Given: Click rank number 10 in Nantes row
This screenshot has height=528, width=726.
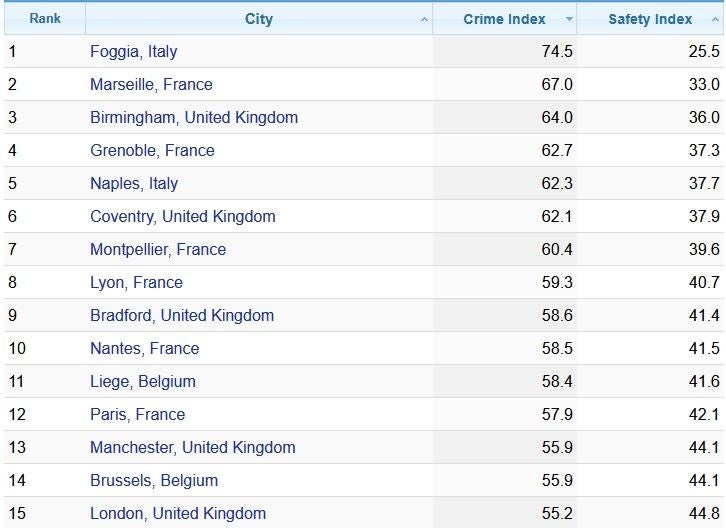Looking at the screenshot, I should coord(17,348).
